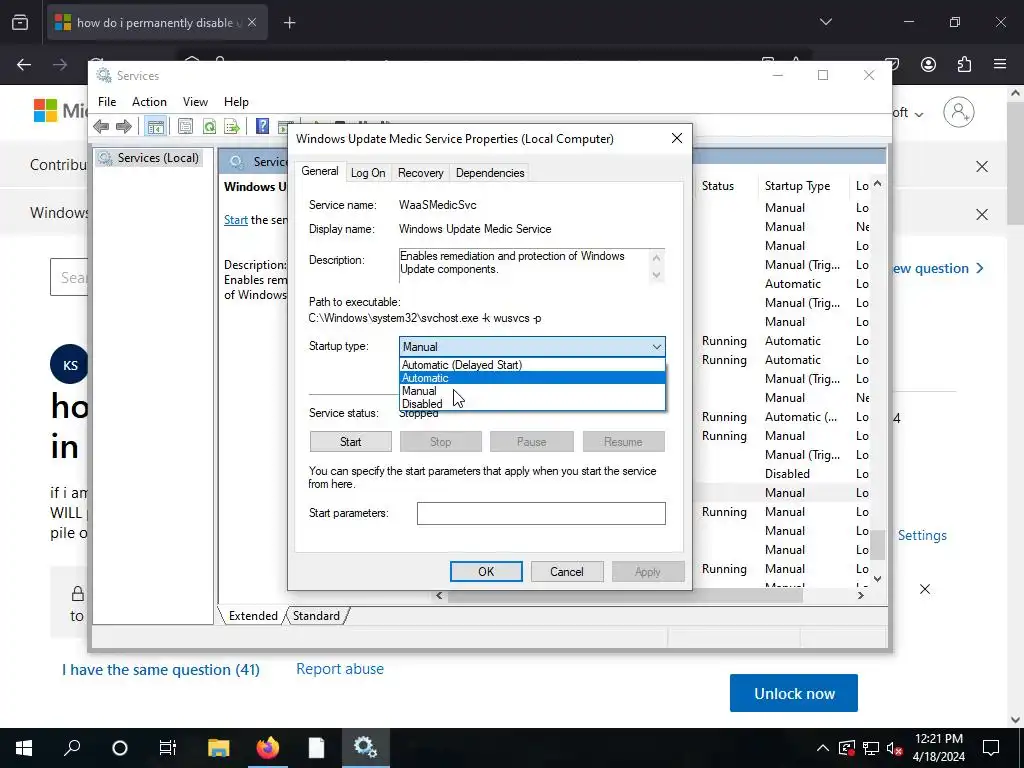Choose the highlighted Automatic option

532,378
